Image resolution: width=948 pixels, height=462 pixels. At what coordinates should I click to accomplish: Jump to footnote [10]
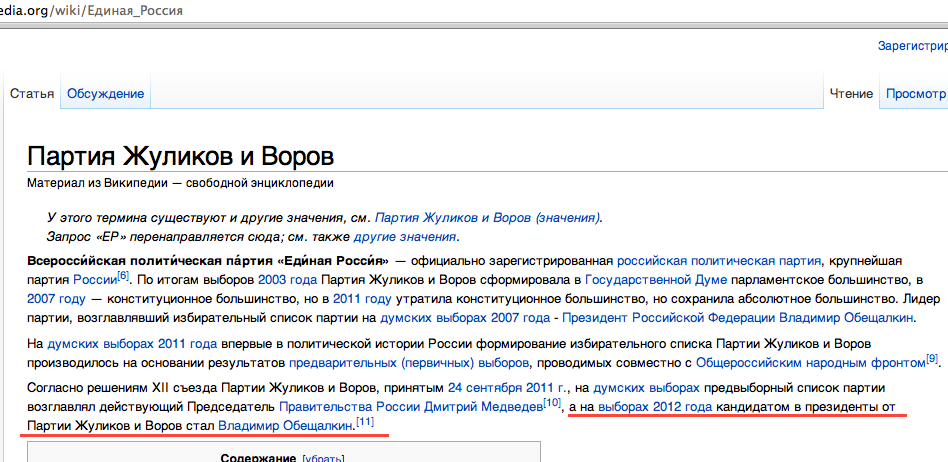point(552,402)
